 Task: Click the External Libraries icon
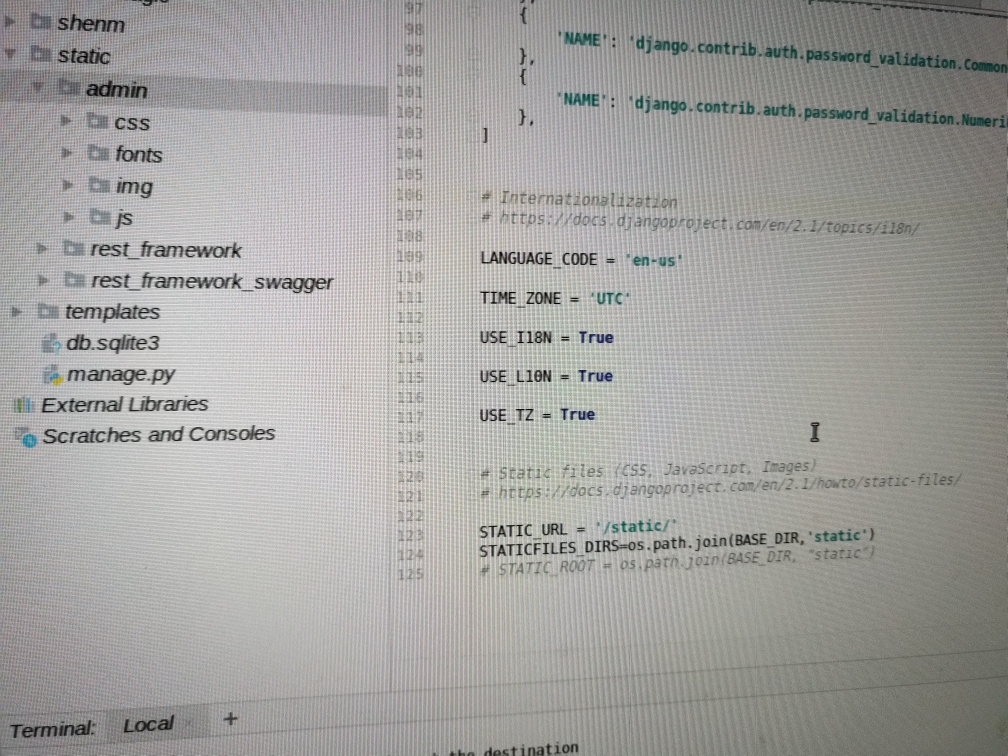pos(23,405)
